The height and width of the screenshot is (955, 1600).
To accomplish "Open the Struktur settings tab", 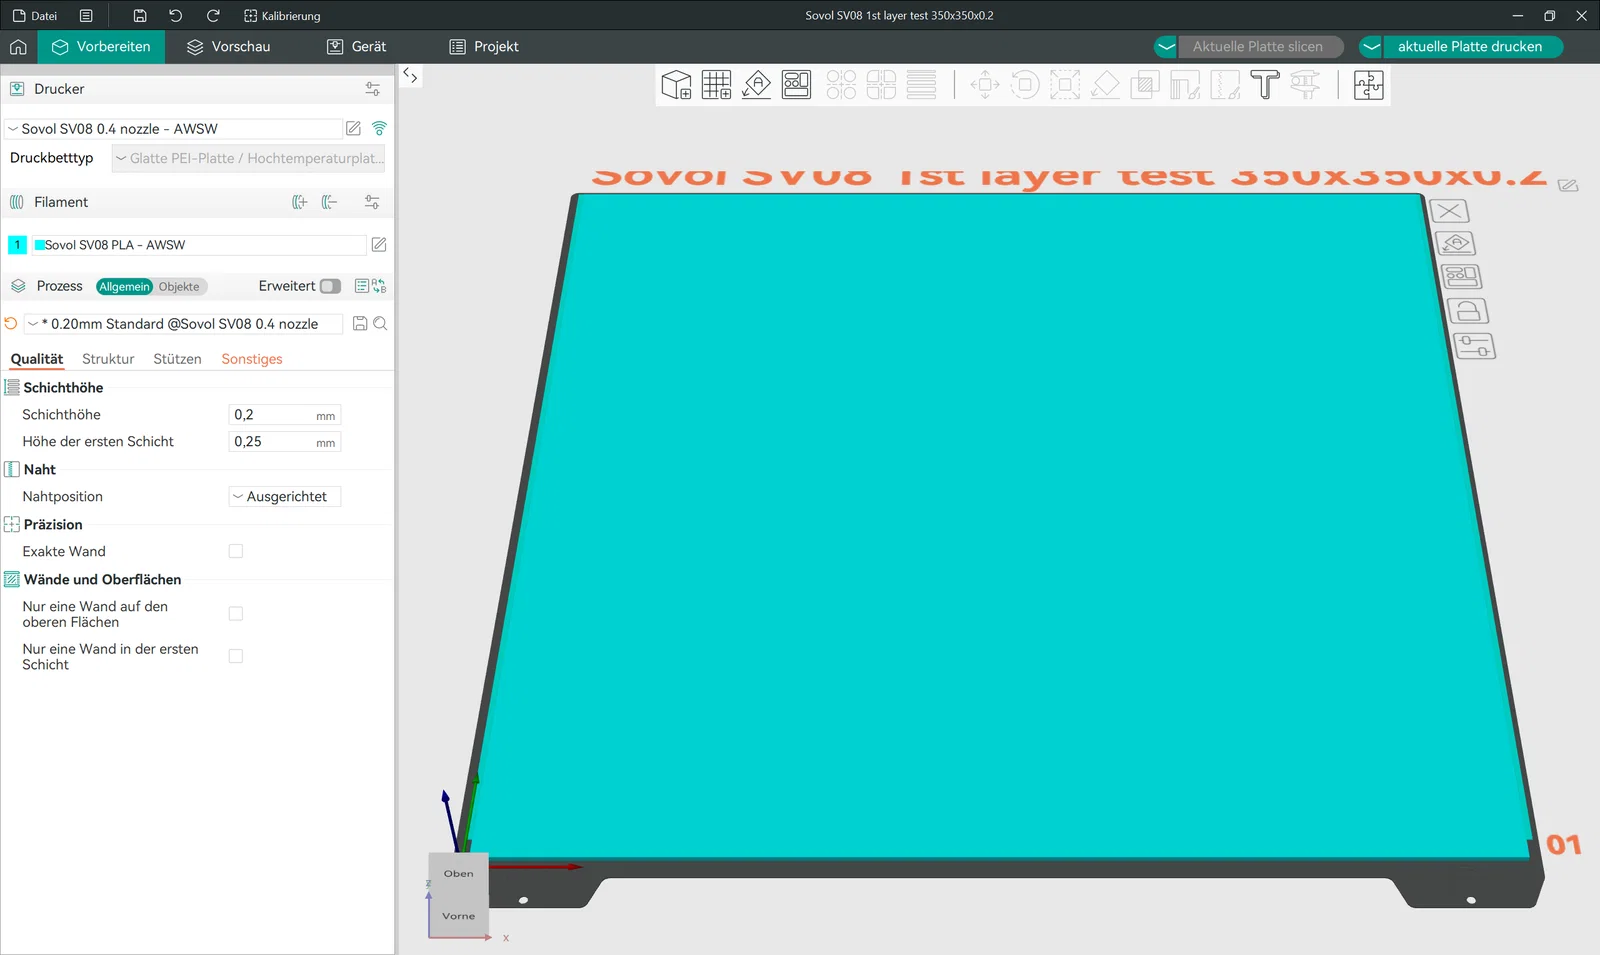I will [108, 359].
